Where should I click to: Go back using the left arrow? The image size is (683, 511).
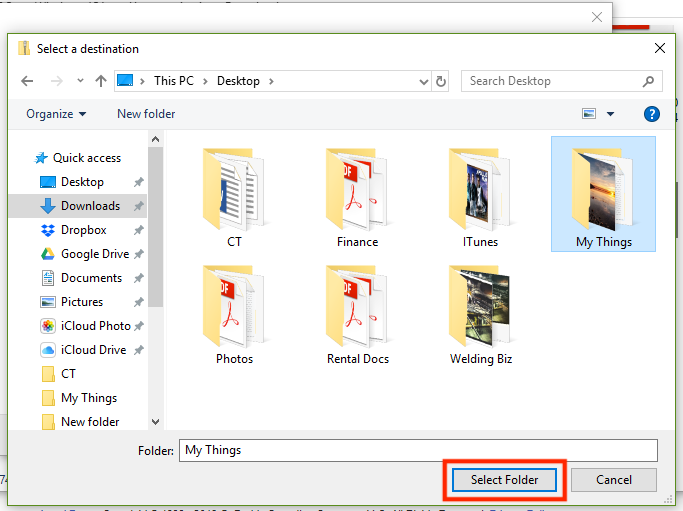(27, 81)
